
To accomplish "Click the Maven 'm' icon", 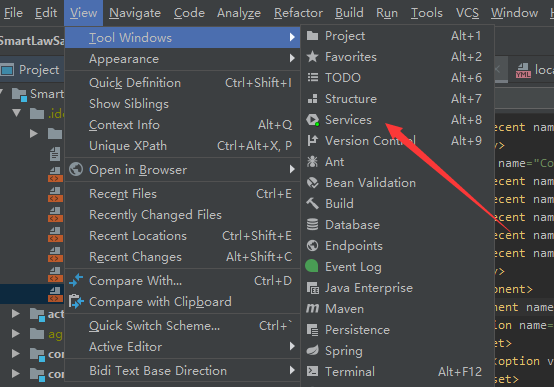I will (x=312, y=309).
